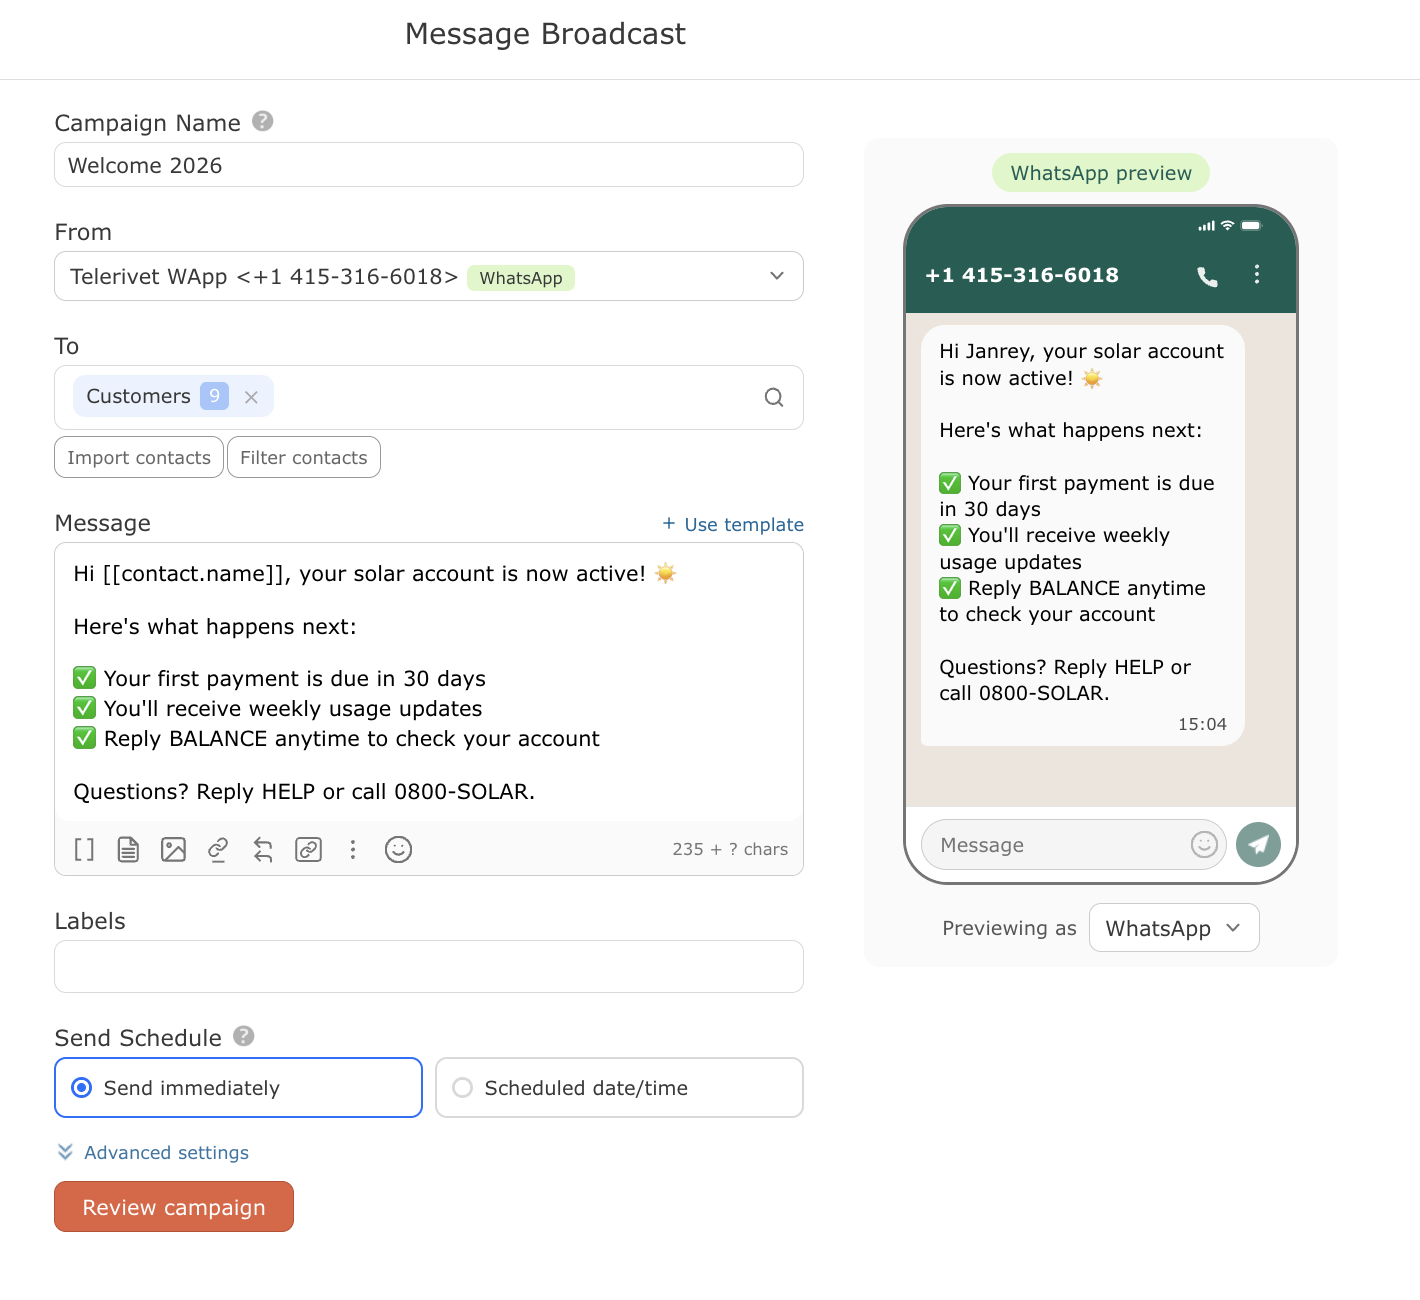Insert a variable with the brackets icon

click(84, 849)
